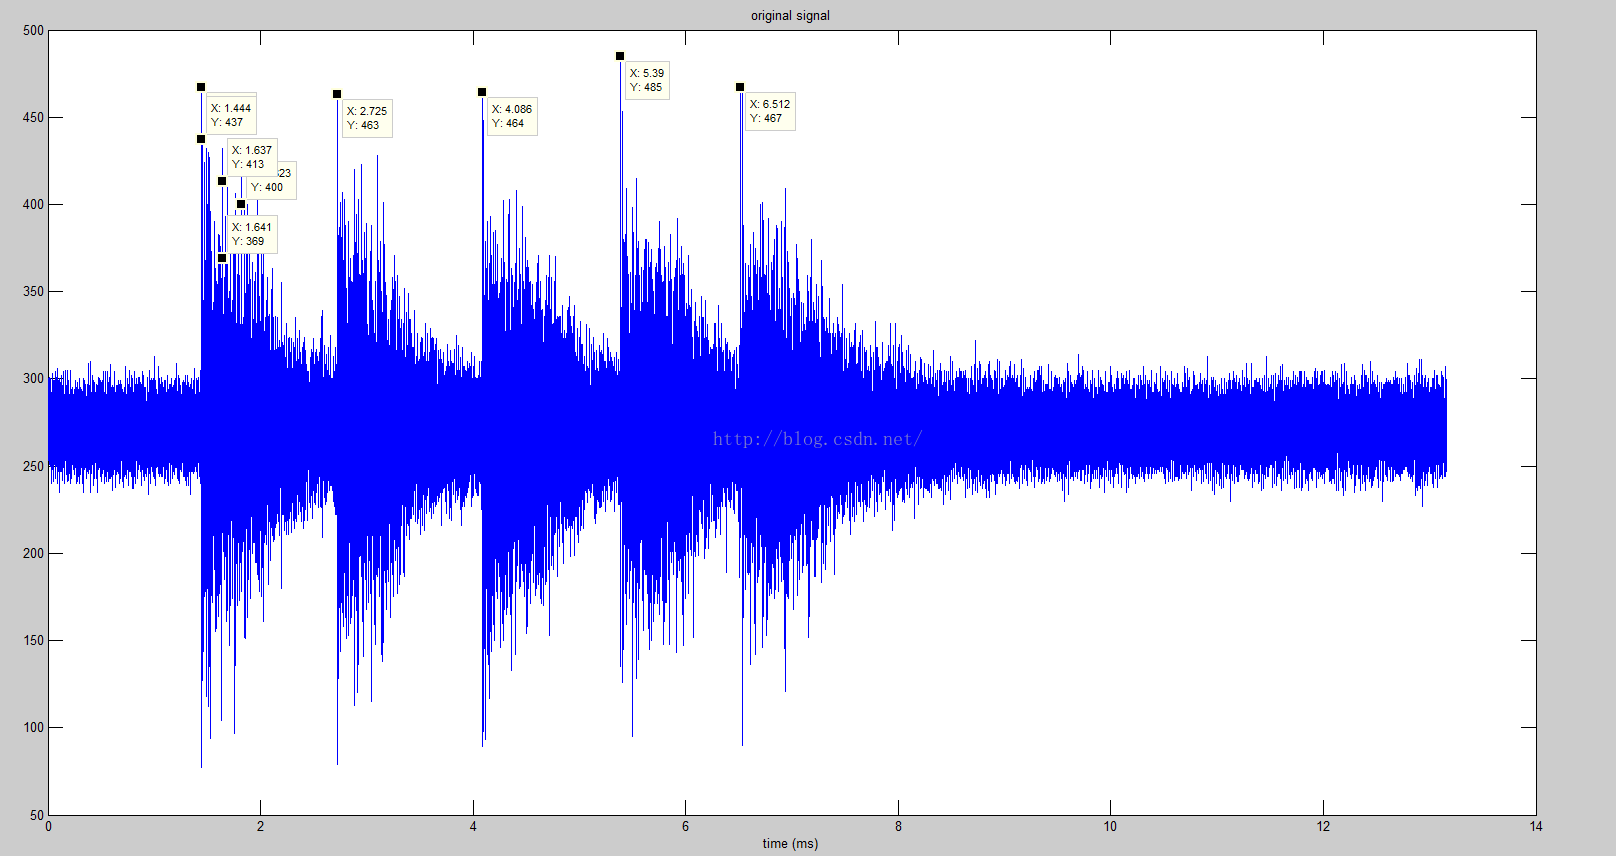Select the marker for data tip Y: 369
Viewport: 1616px width, 856px height.
(222, 258)
